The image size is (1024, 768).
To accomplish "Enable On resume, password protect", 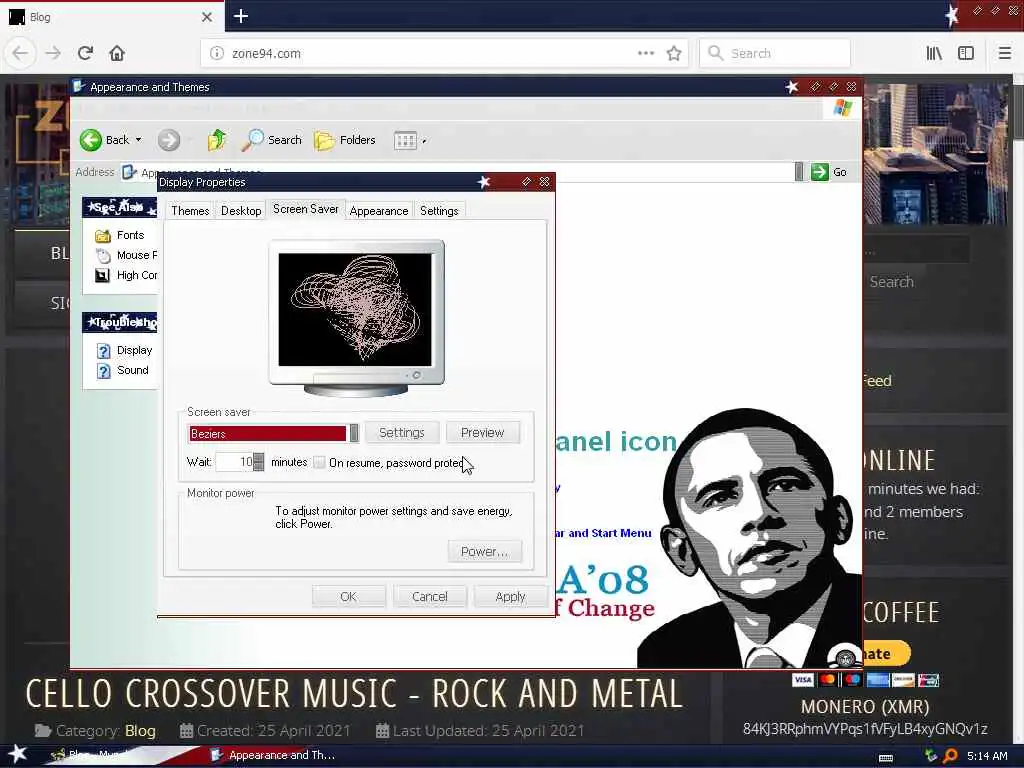I will pos(319,462).
